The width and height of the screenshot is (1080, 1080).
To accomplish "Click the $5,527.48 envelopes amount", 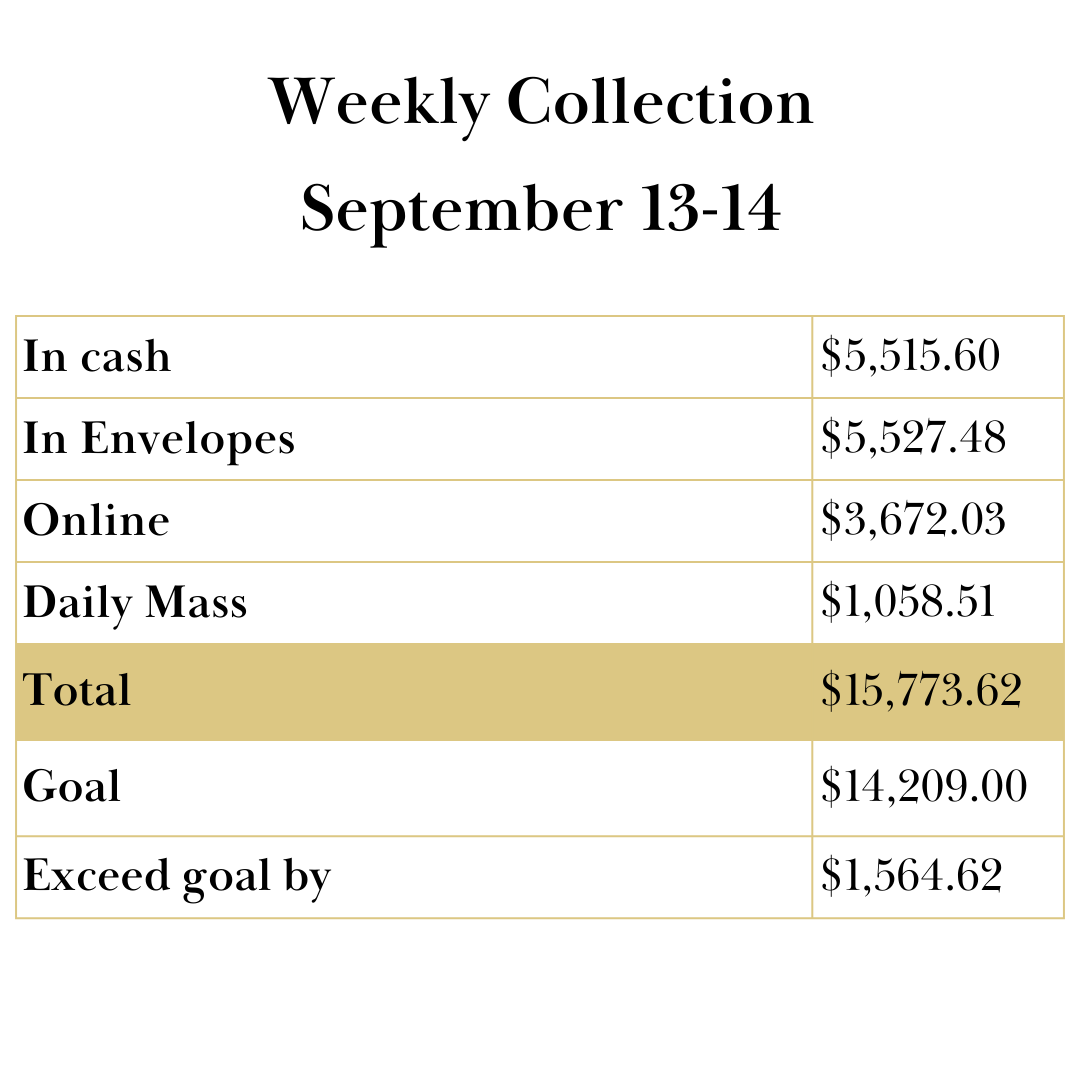I will [913, 440].
